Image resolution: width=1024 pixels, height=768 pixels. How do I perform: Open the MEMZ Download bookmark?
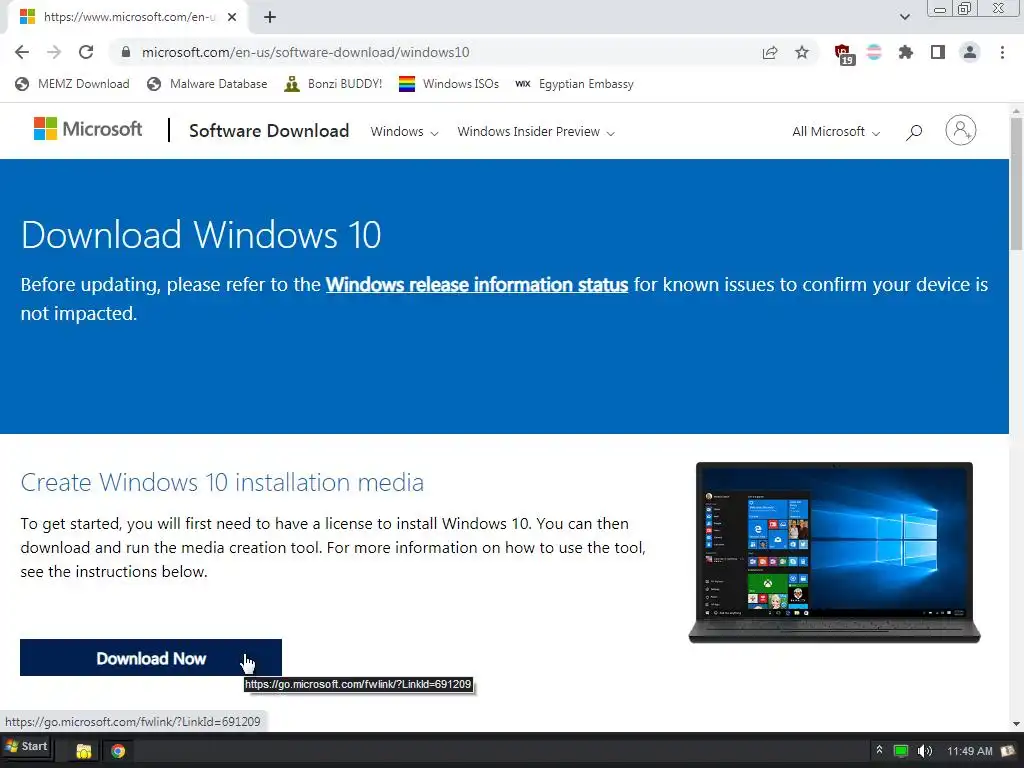pos(72,84)
